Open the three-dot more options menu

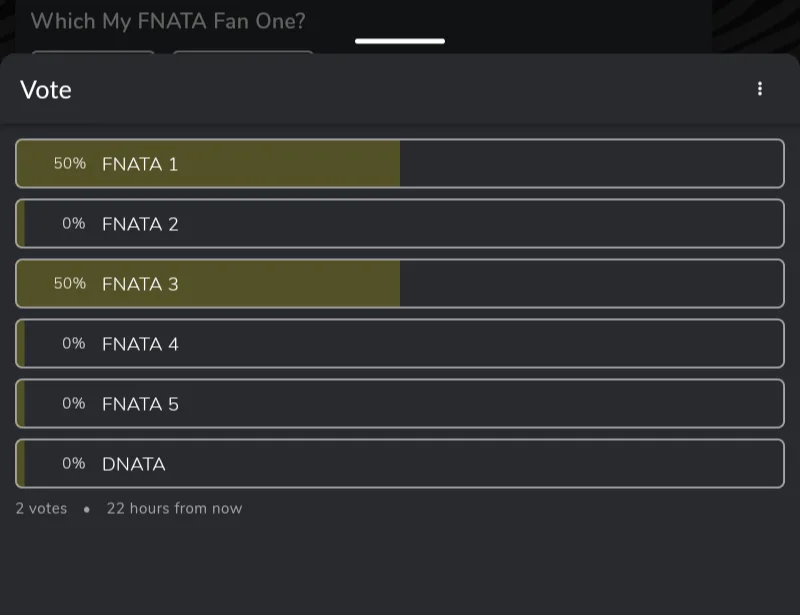click(x=760, y=89)
